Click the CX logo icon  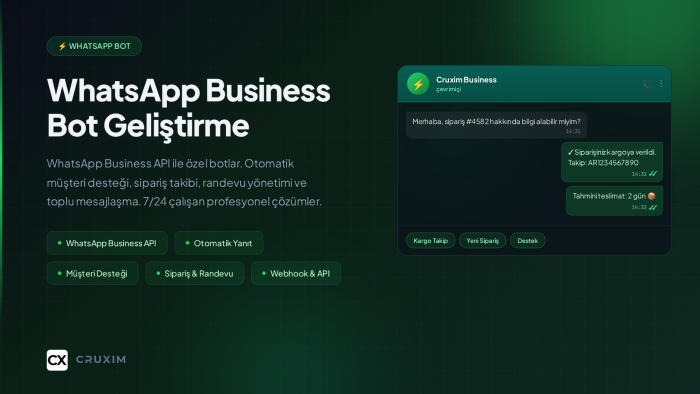pos(57,360)
